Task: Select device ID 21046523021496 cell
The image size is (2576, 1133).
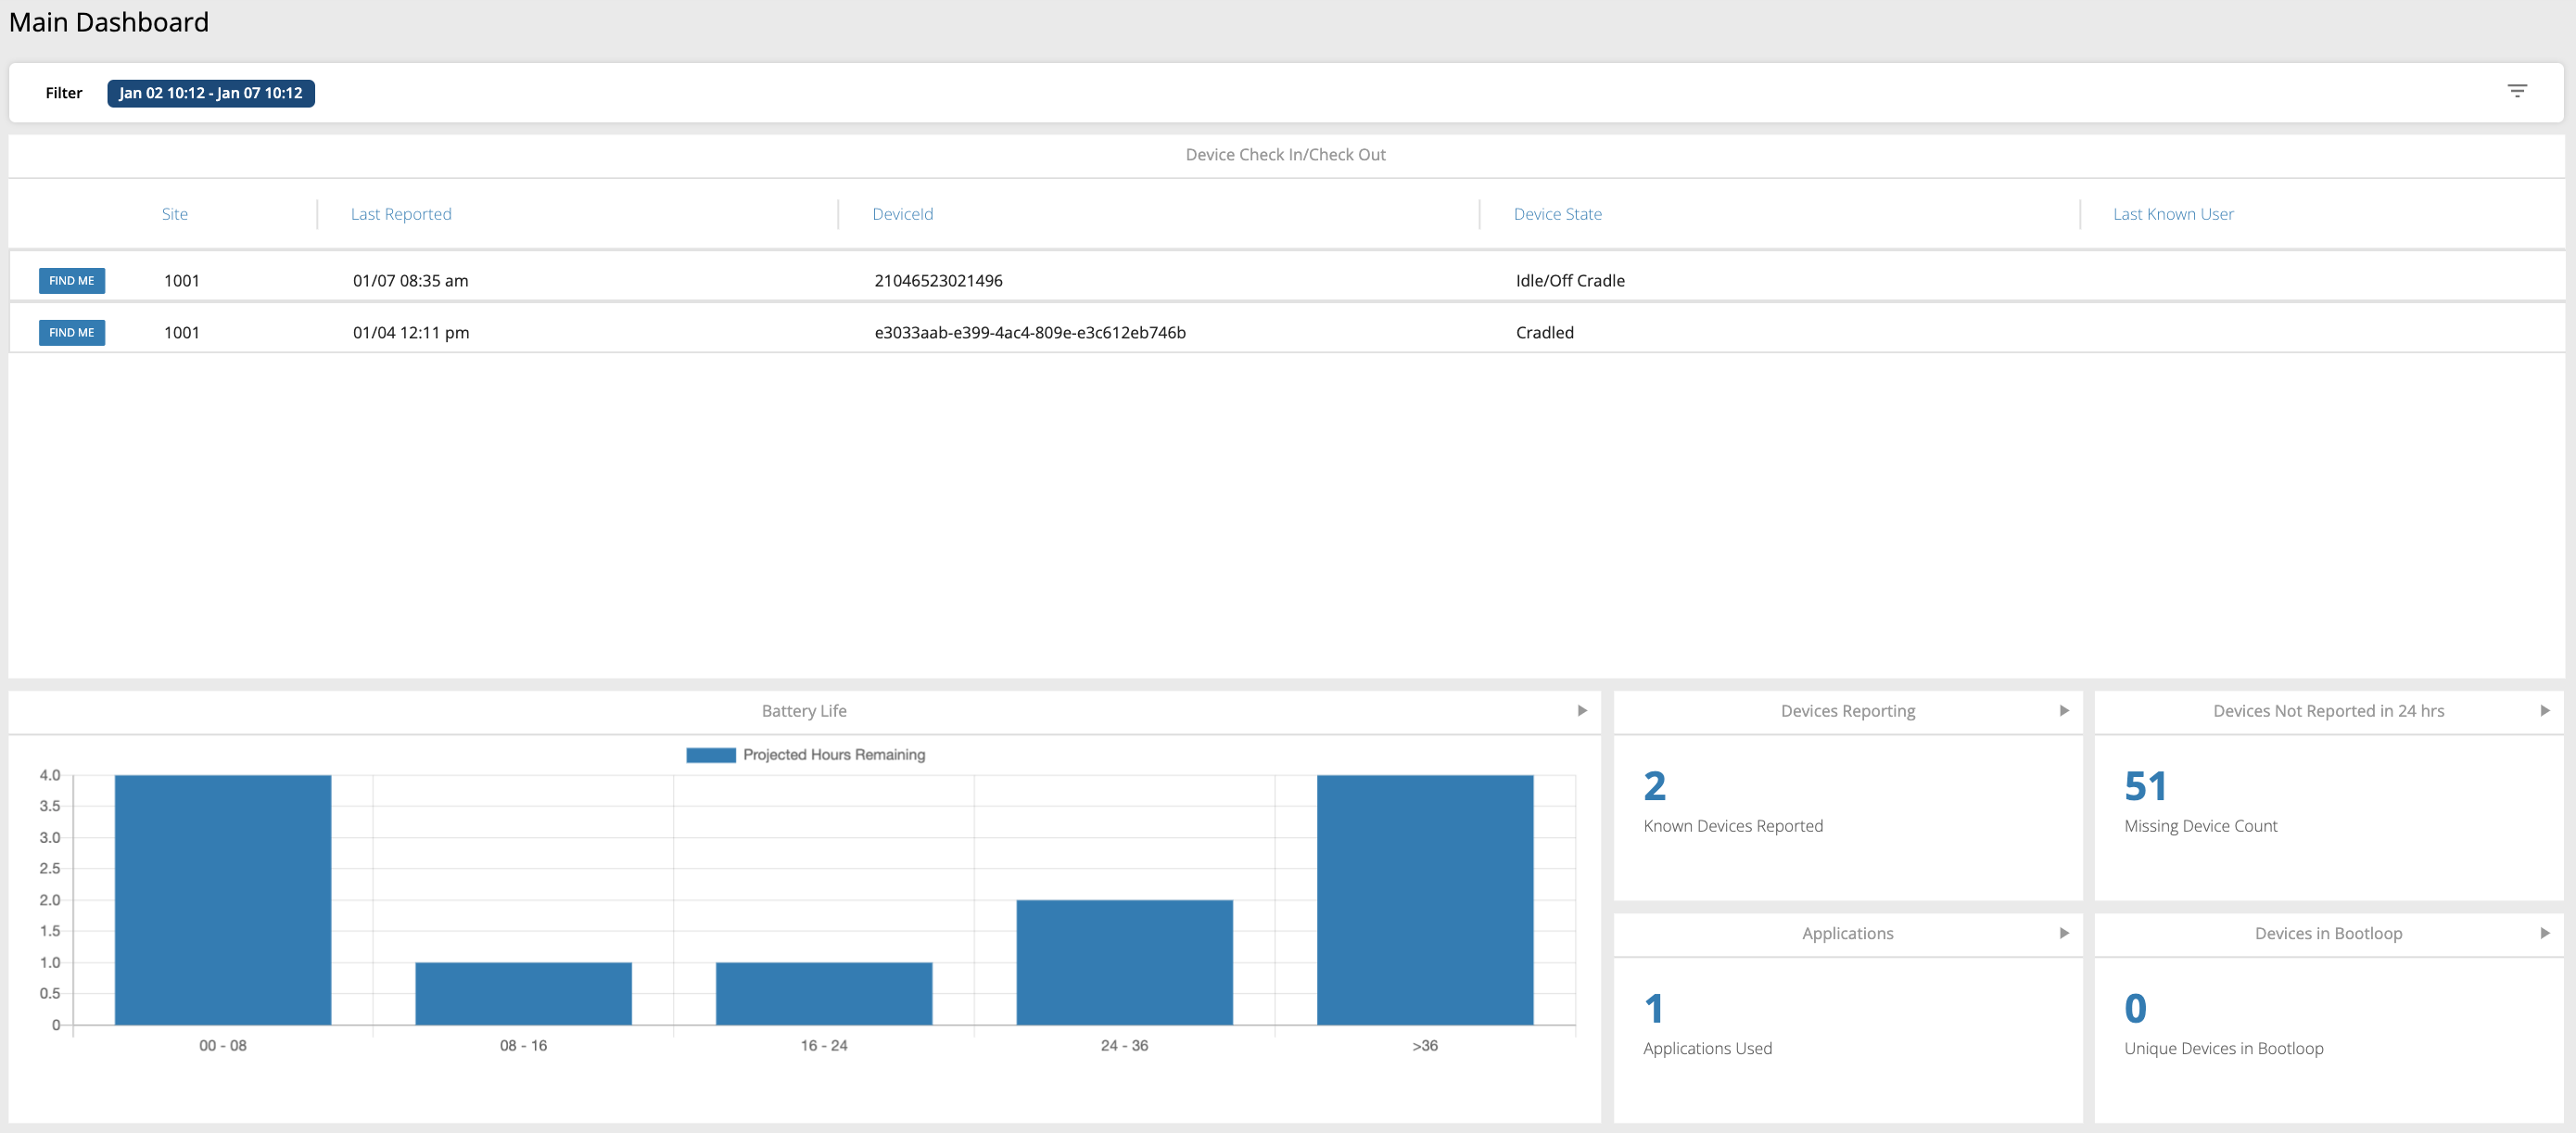Action: pos(938,281)
